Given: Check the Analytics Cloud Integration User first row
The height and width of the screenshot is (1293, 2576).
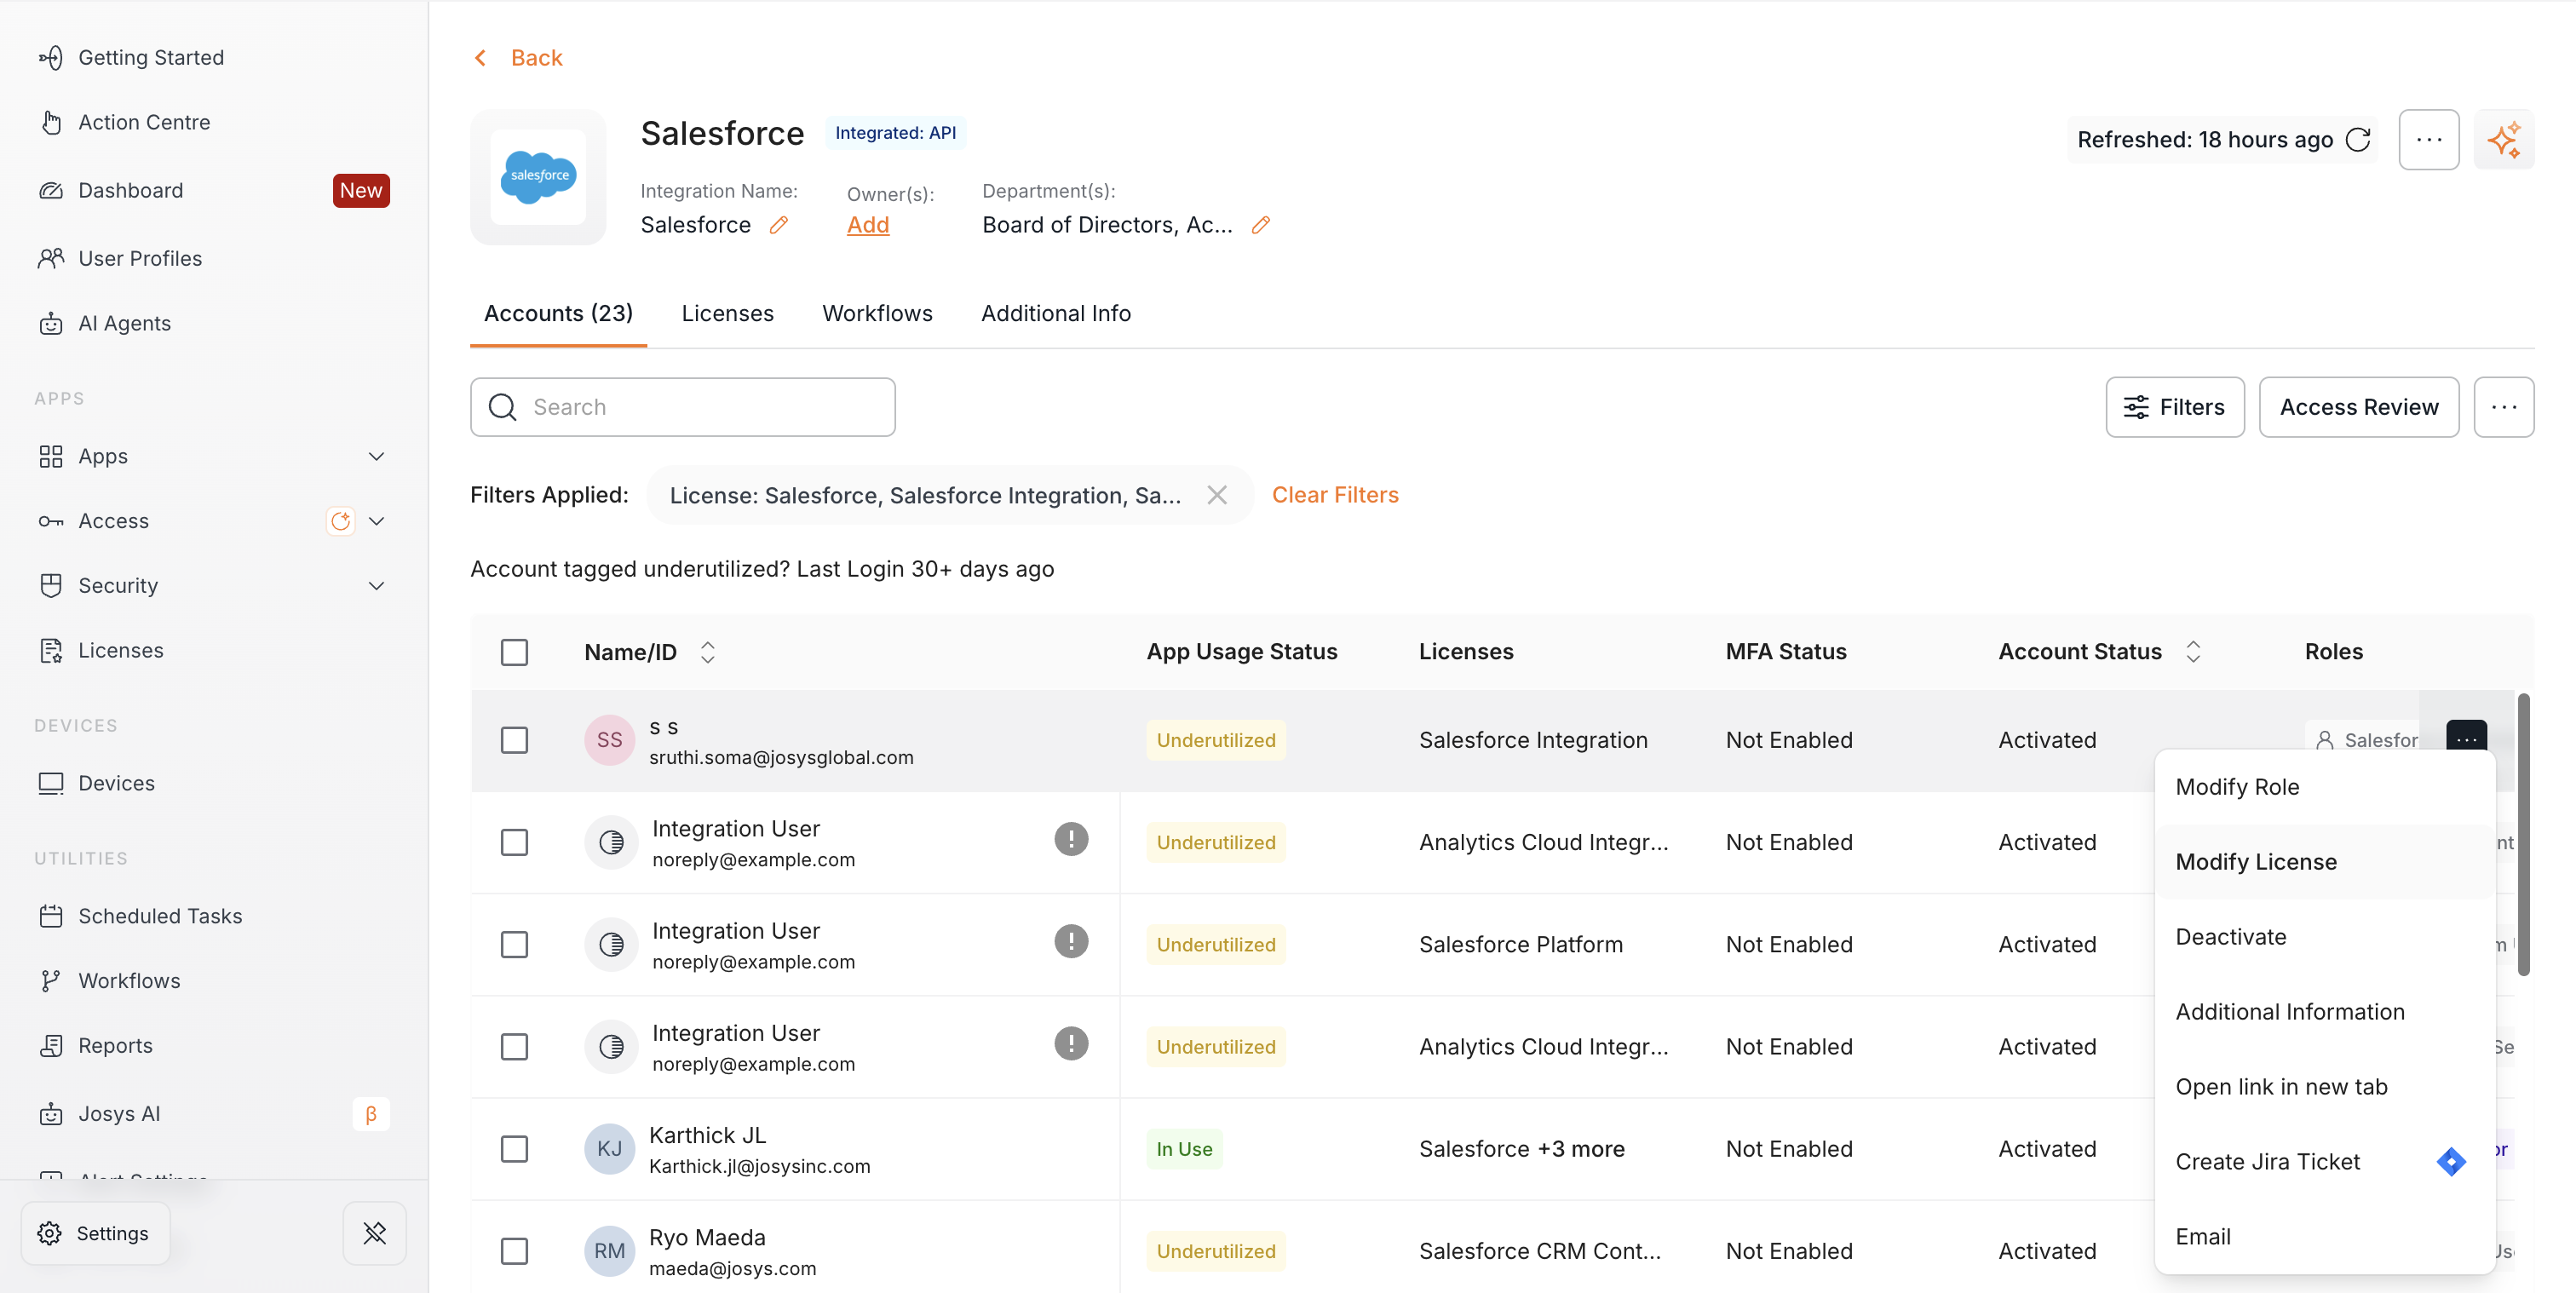Looking at the screenshot, I should (x=515, y=842).
